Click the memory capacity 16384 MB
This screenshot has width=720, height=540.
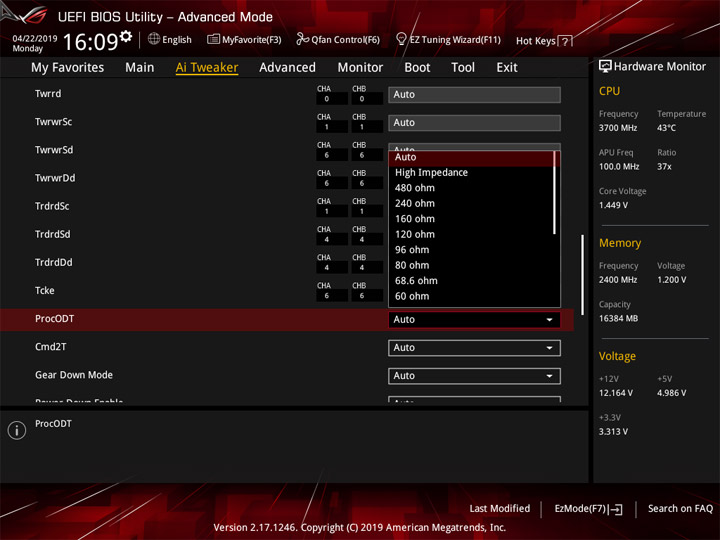(x=618, y=319)
